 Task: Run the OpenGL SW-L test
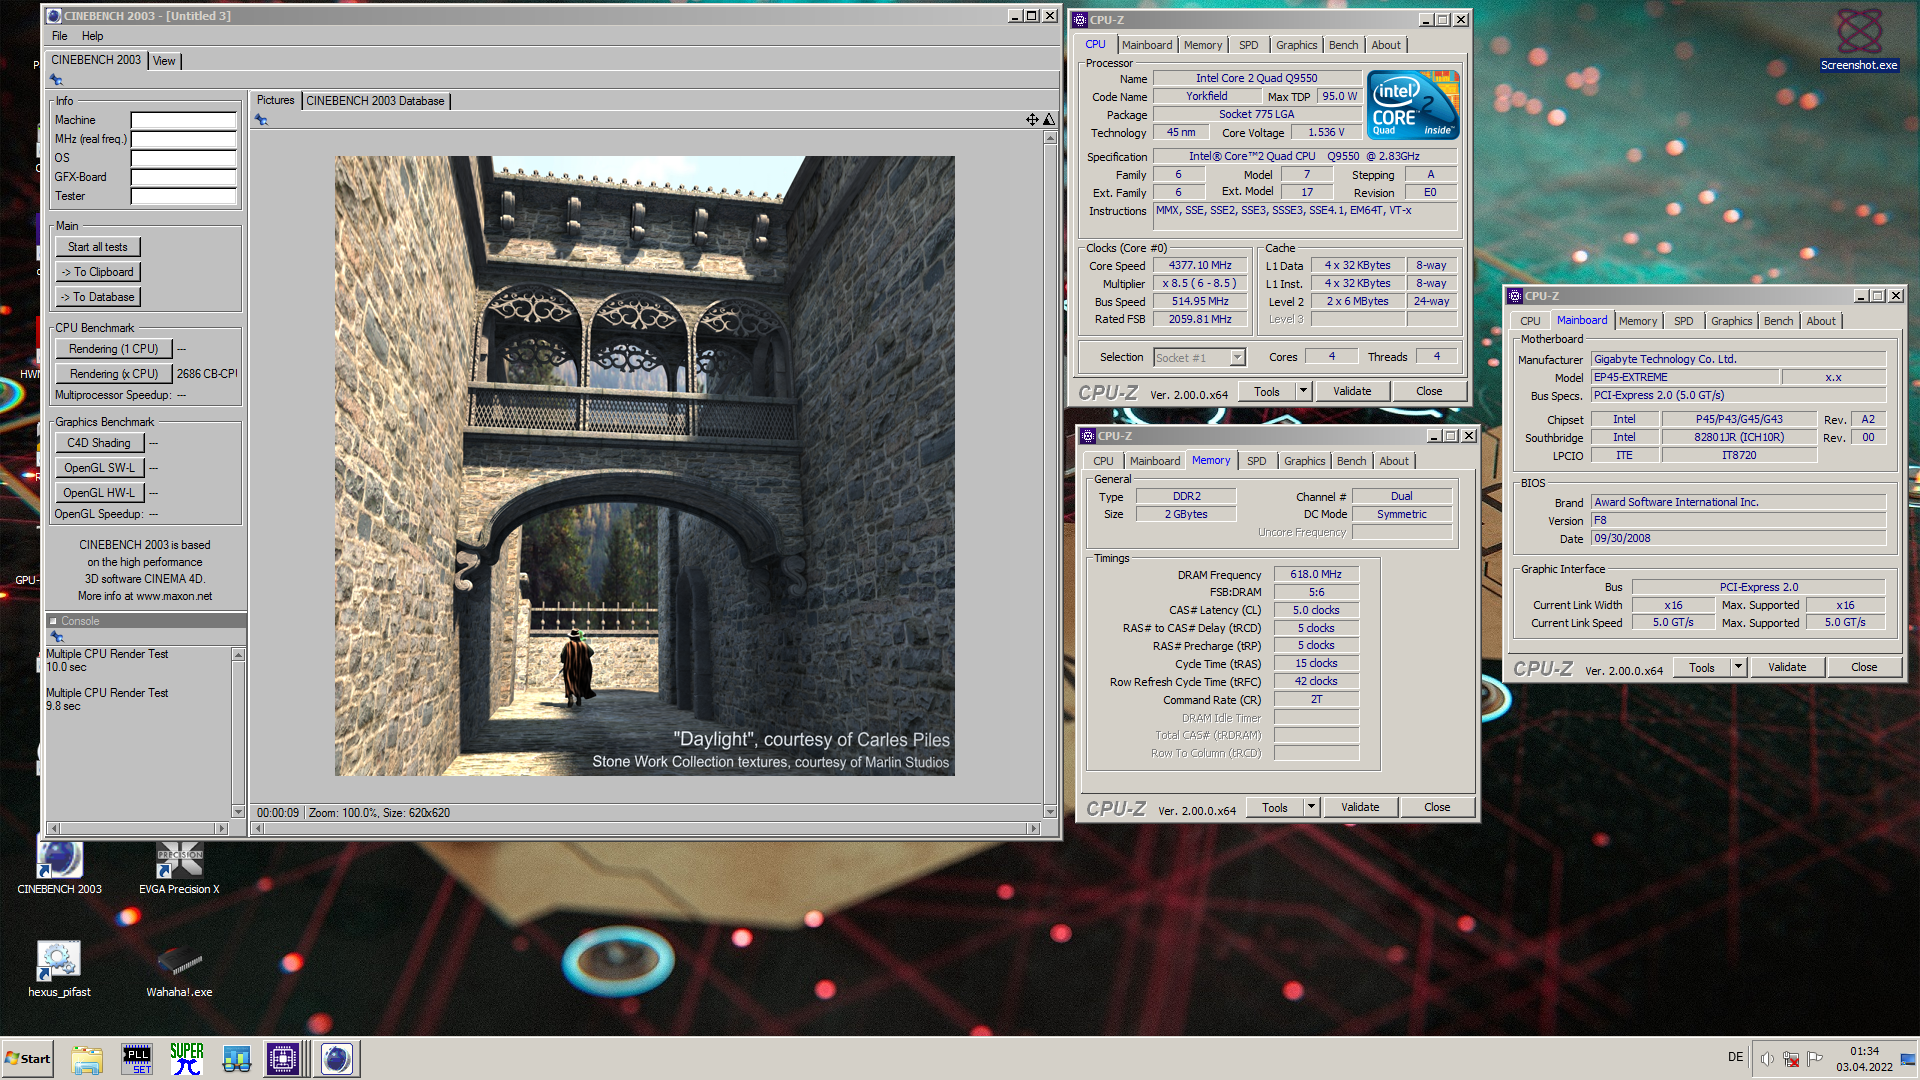[x=99, y=468]
